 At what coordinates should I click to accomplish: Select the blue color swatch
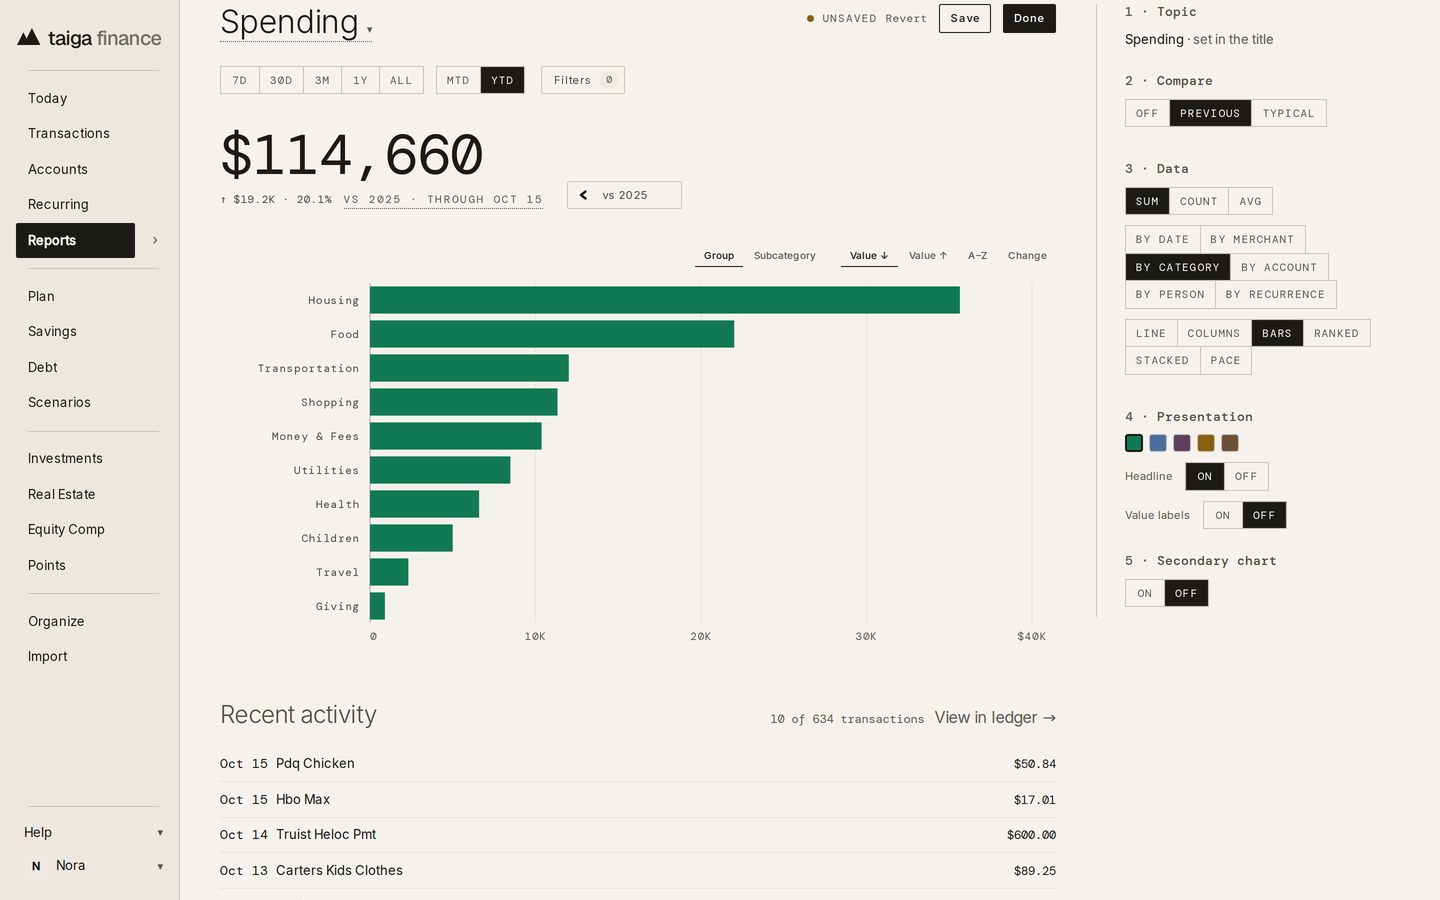point(1158,443)
